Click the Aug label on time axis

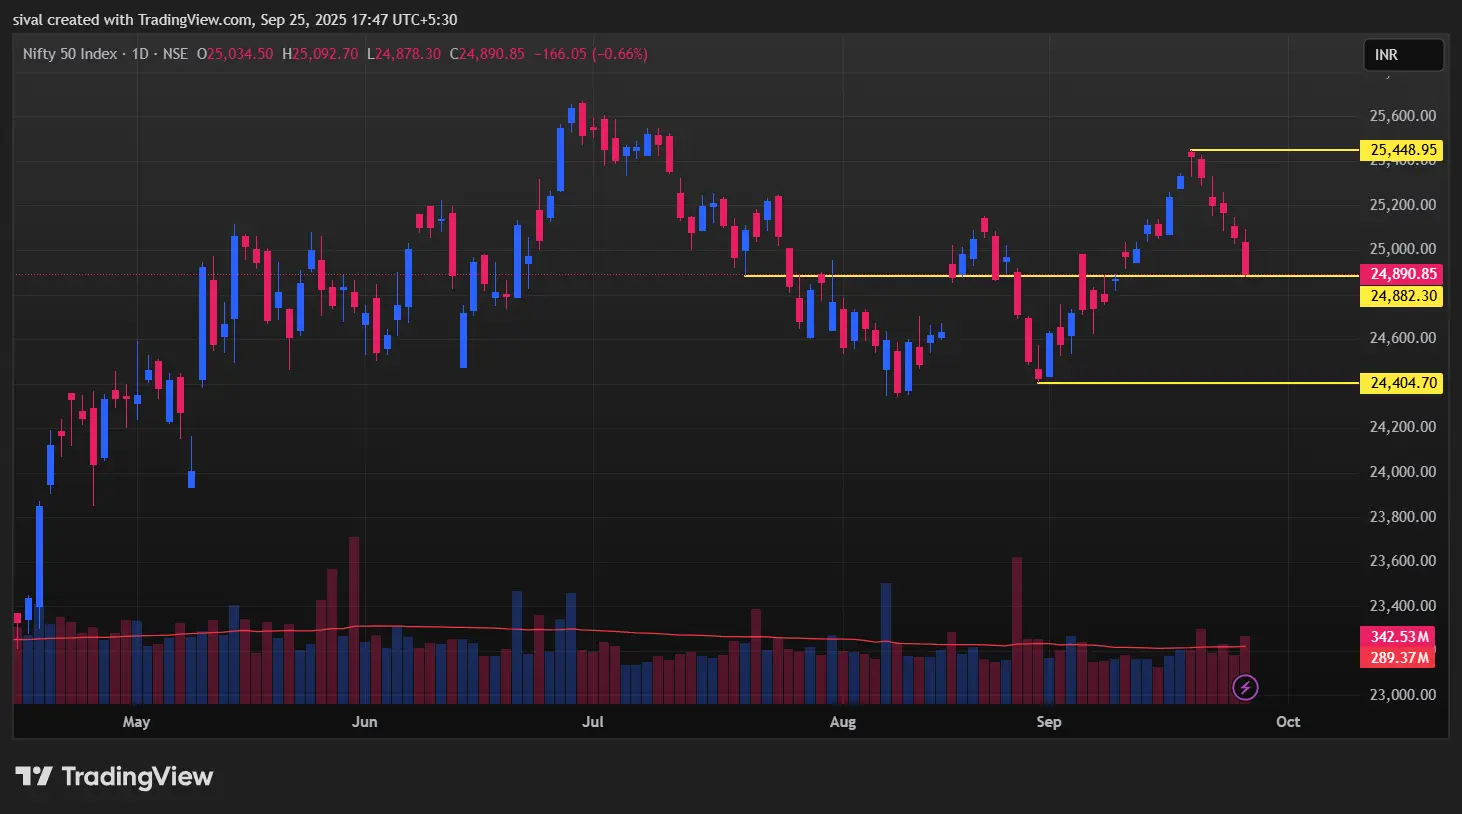pos(843,722)
